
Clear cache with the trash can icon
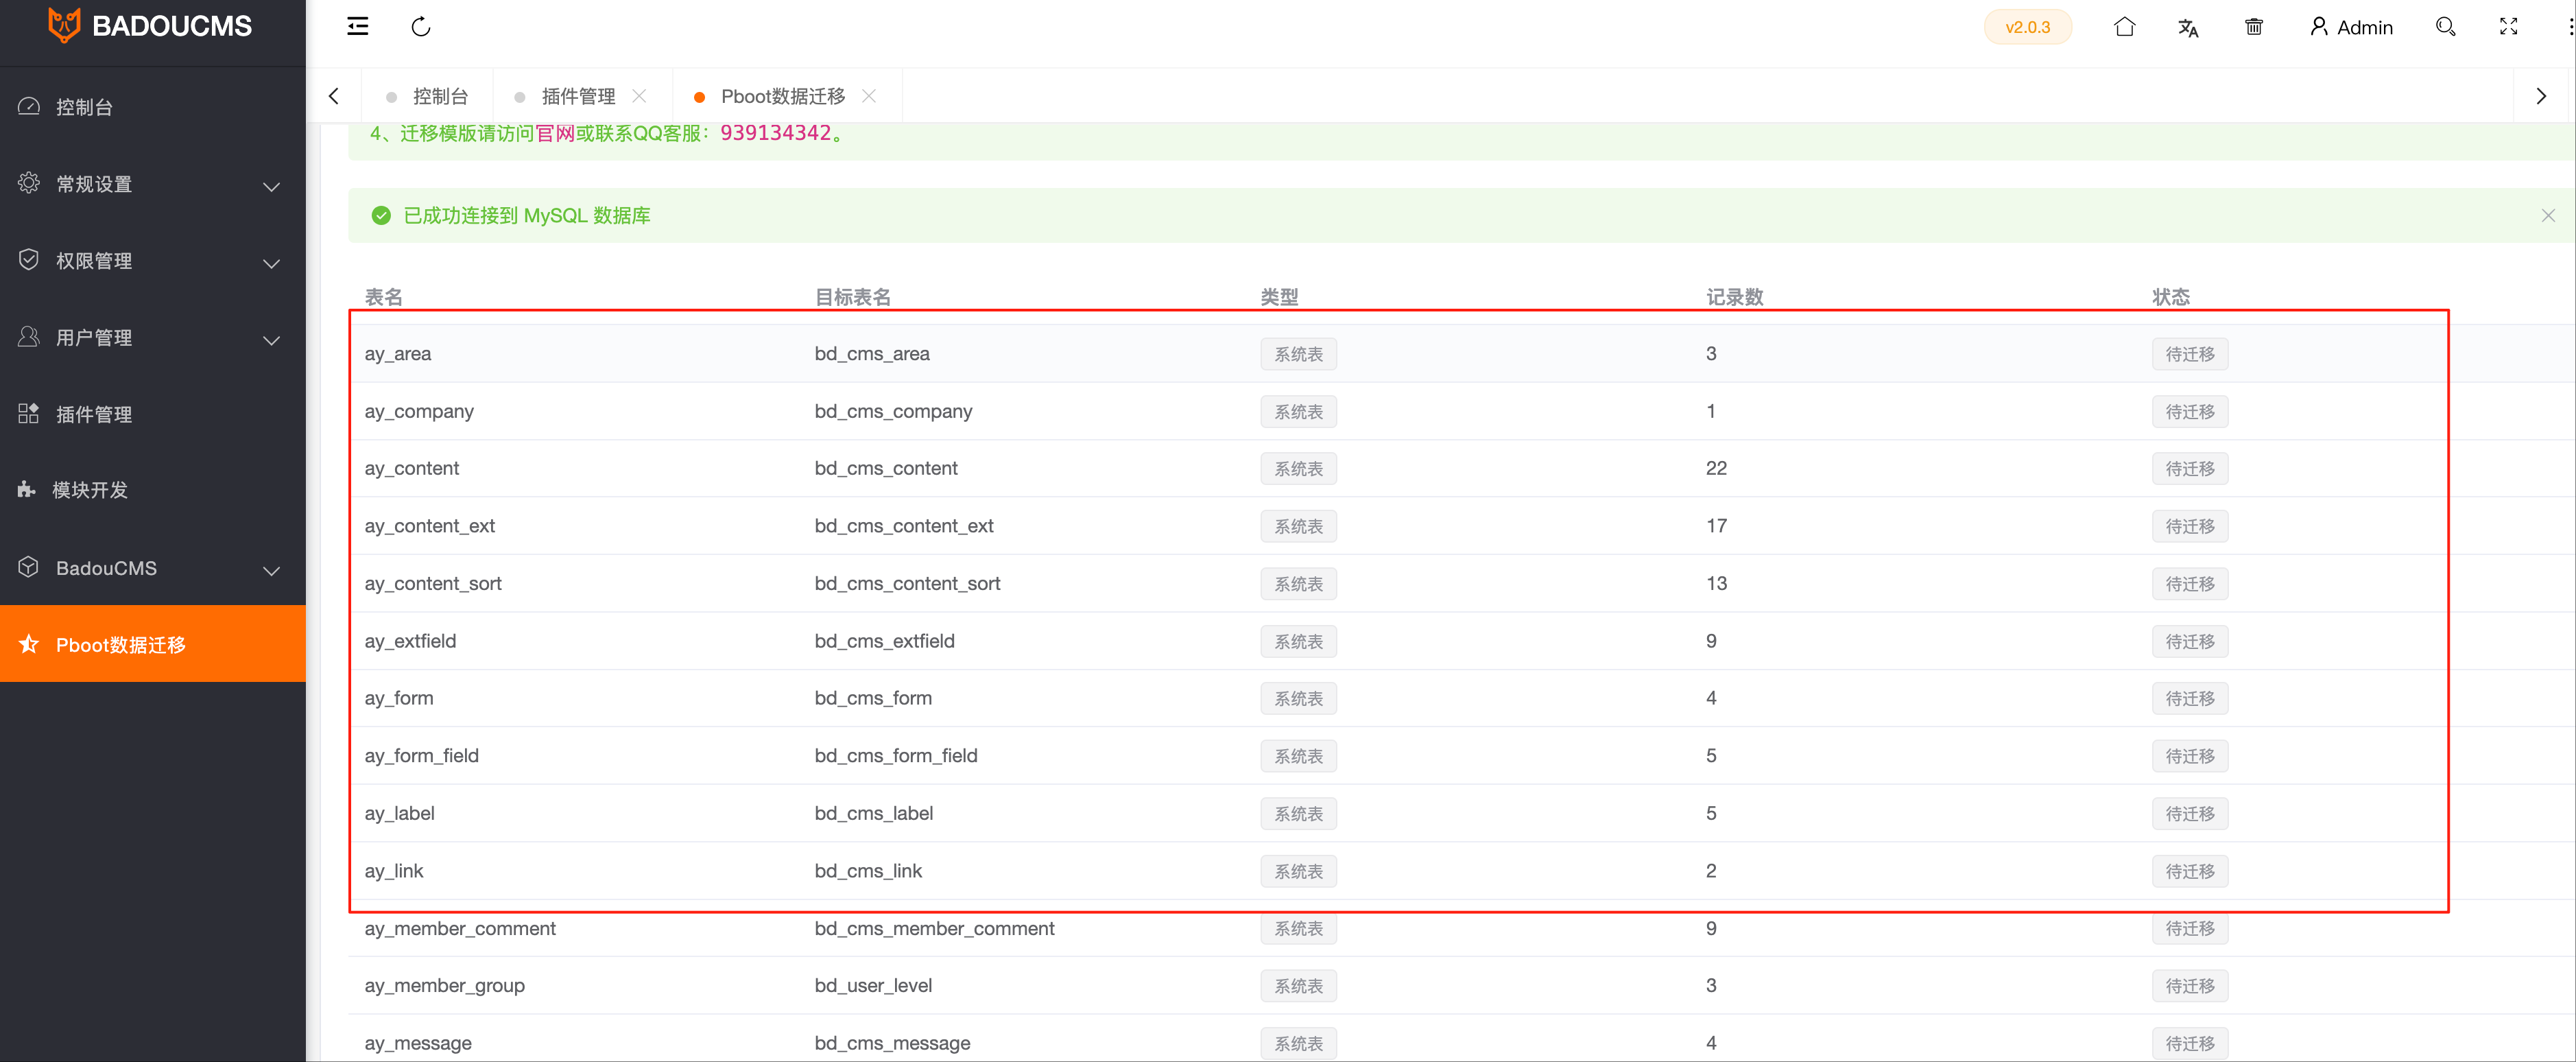2253,26
